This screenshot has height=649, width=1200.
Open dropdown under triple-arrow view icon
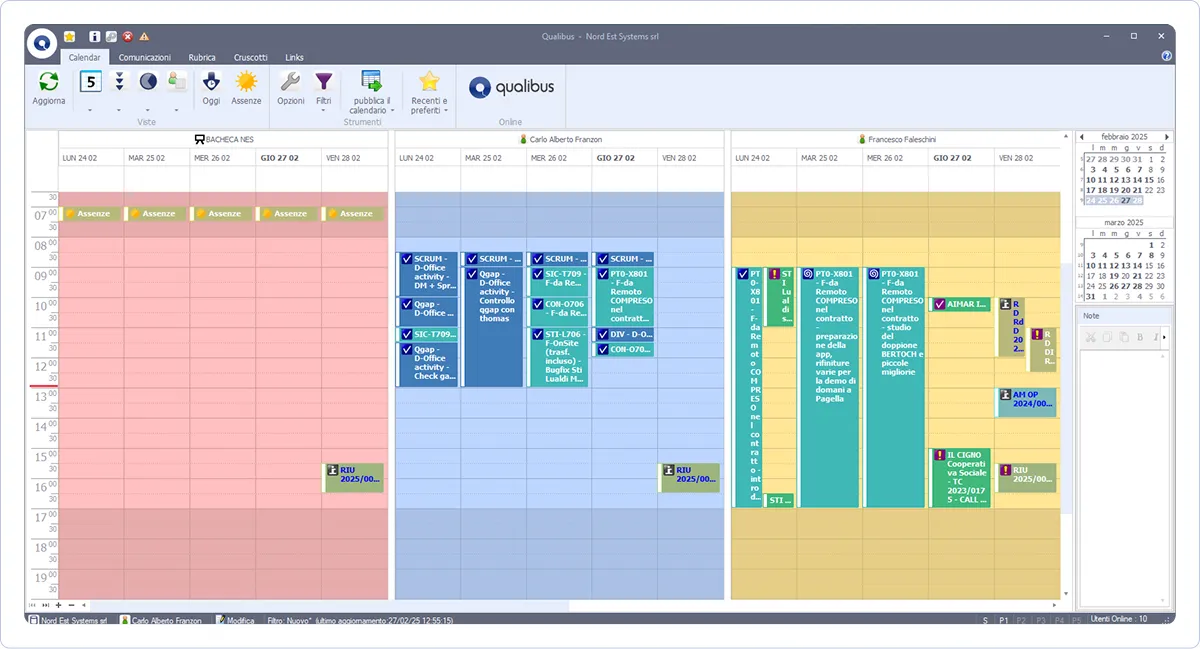119,109
